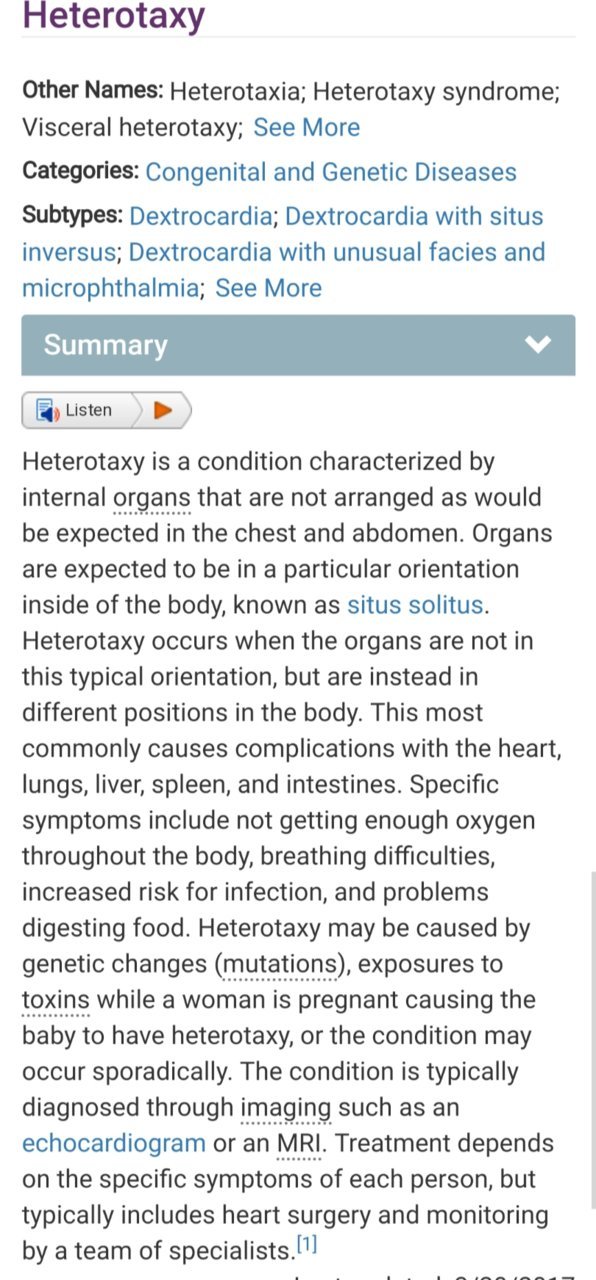This screenshot has width=596, height=1280.
Task: Follow the situs solitus link
Action: (415, 605)
